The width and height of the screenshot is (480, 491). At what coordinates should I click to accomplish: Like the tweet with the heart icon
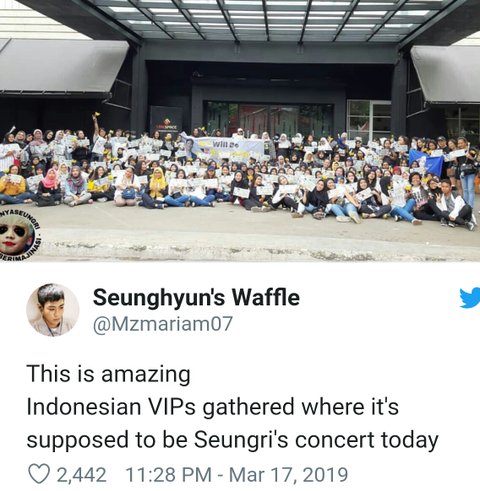(x=39, y=474)
